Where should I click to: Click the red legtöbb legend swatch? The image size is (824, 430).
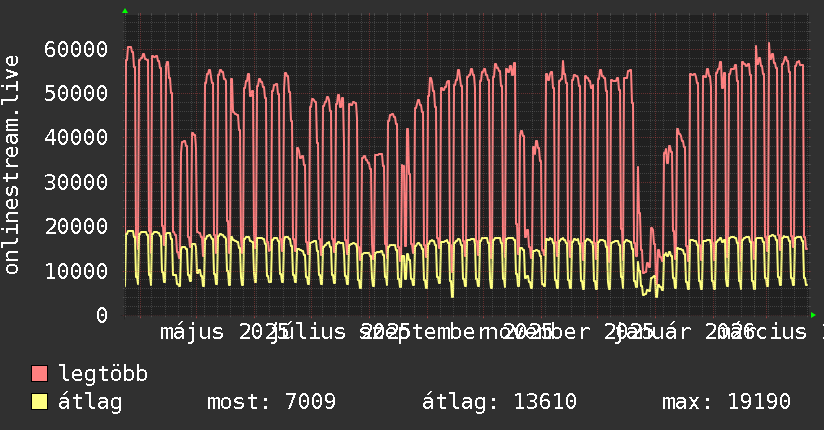(x=39, y=374)
